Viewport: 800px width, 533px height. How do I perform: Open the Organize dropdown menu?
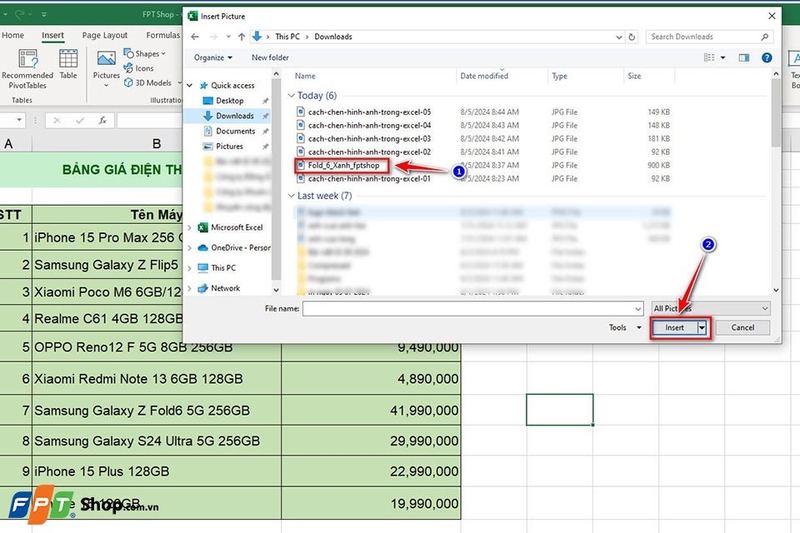click(x=213, y=58)
